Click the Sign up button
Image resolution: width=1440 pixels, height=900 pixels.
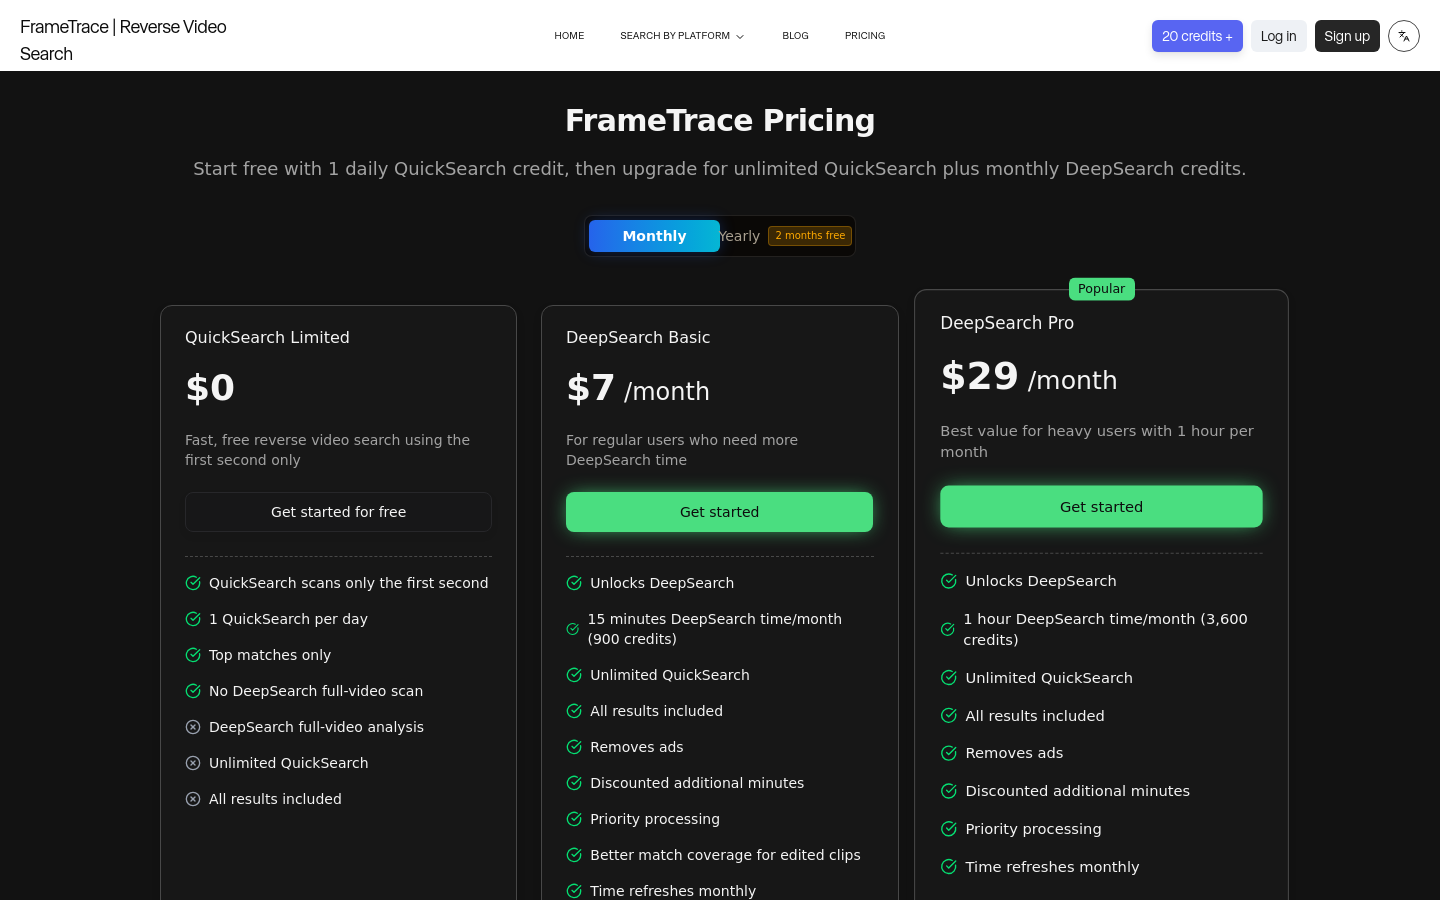pyautogui.click(x=1347, y=36)
